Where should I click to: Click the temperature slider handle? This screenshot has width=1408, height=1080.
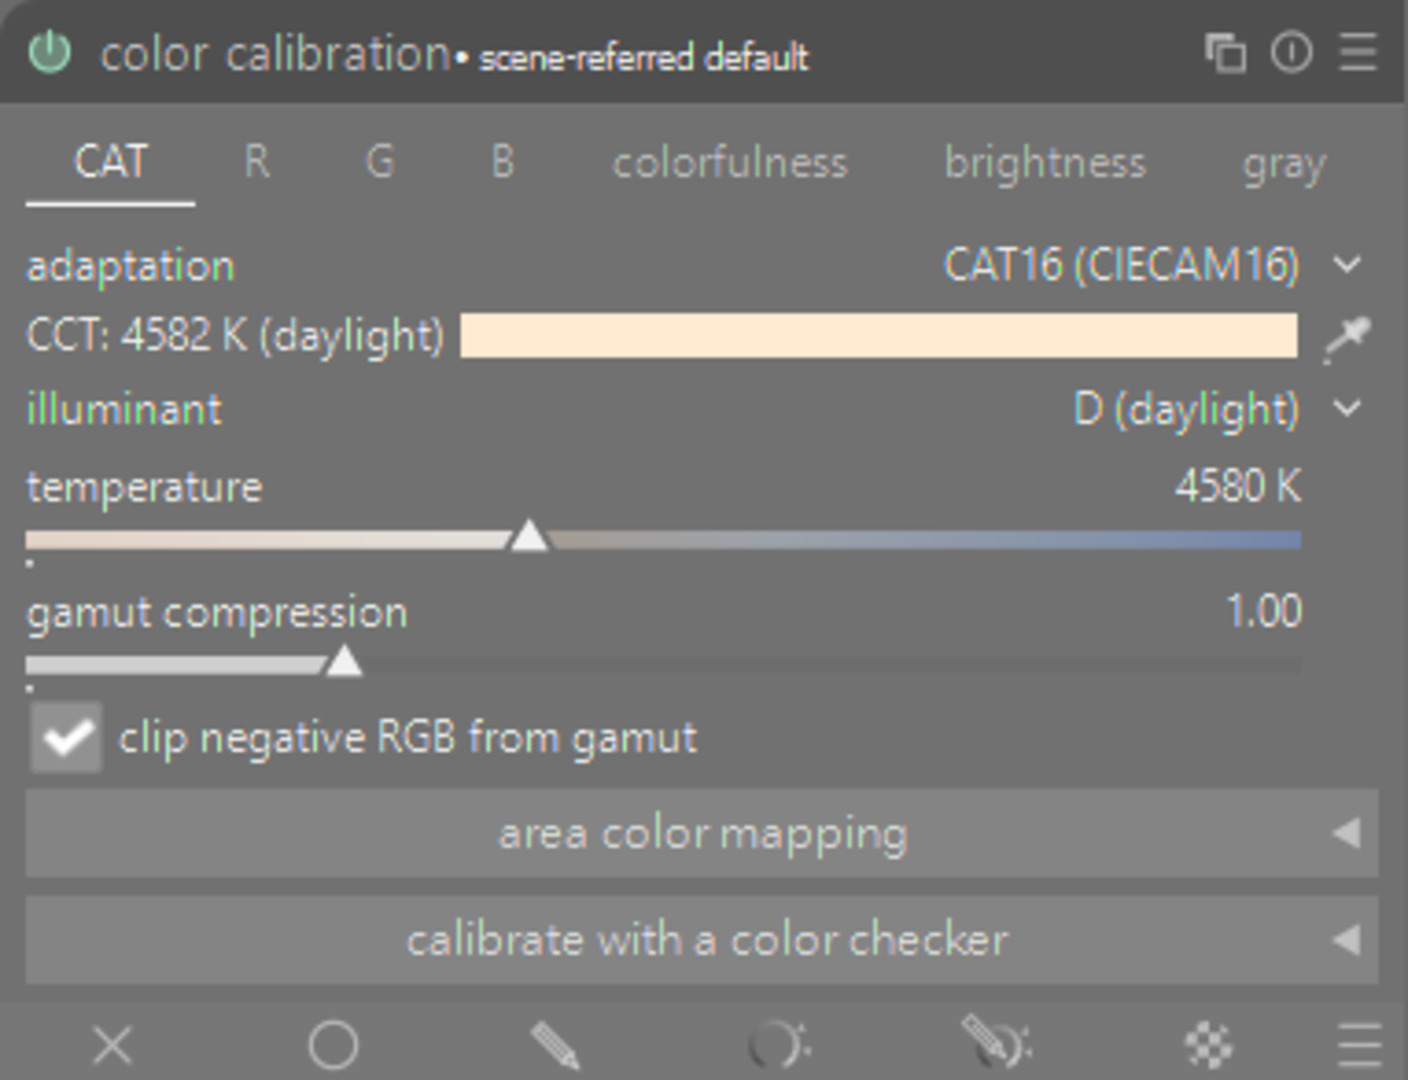click(529, 537)
